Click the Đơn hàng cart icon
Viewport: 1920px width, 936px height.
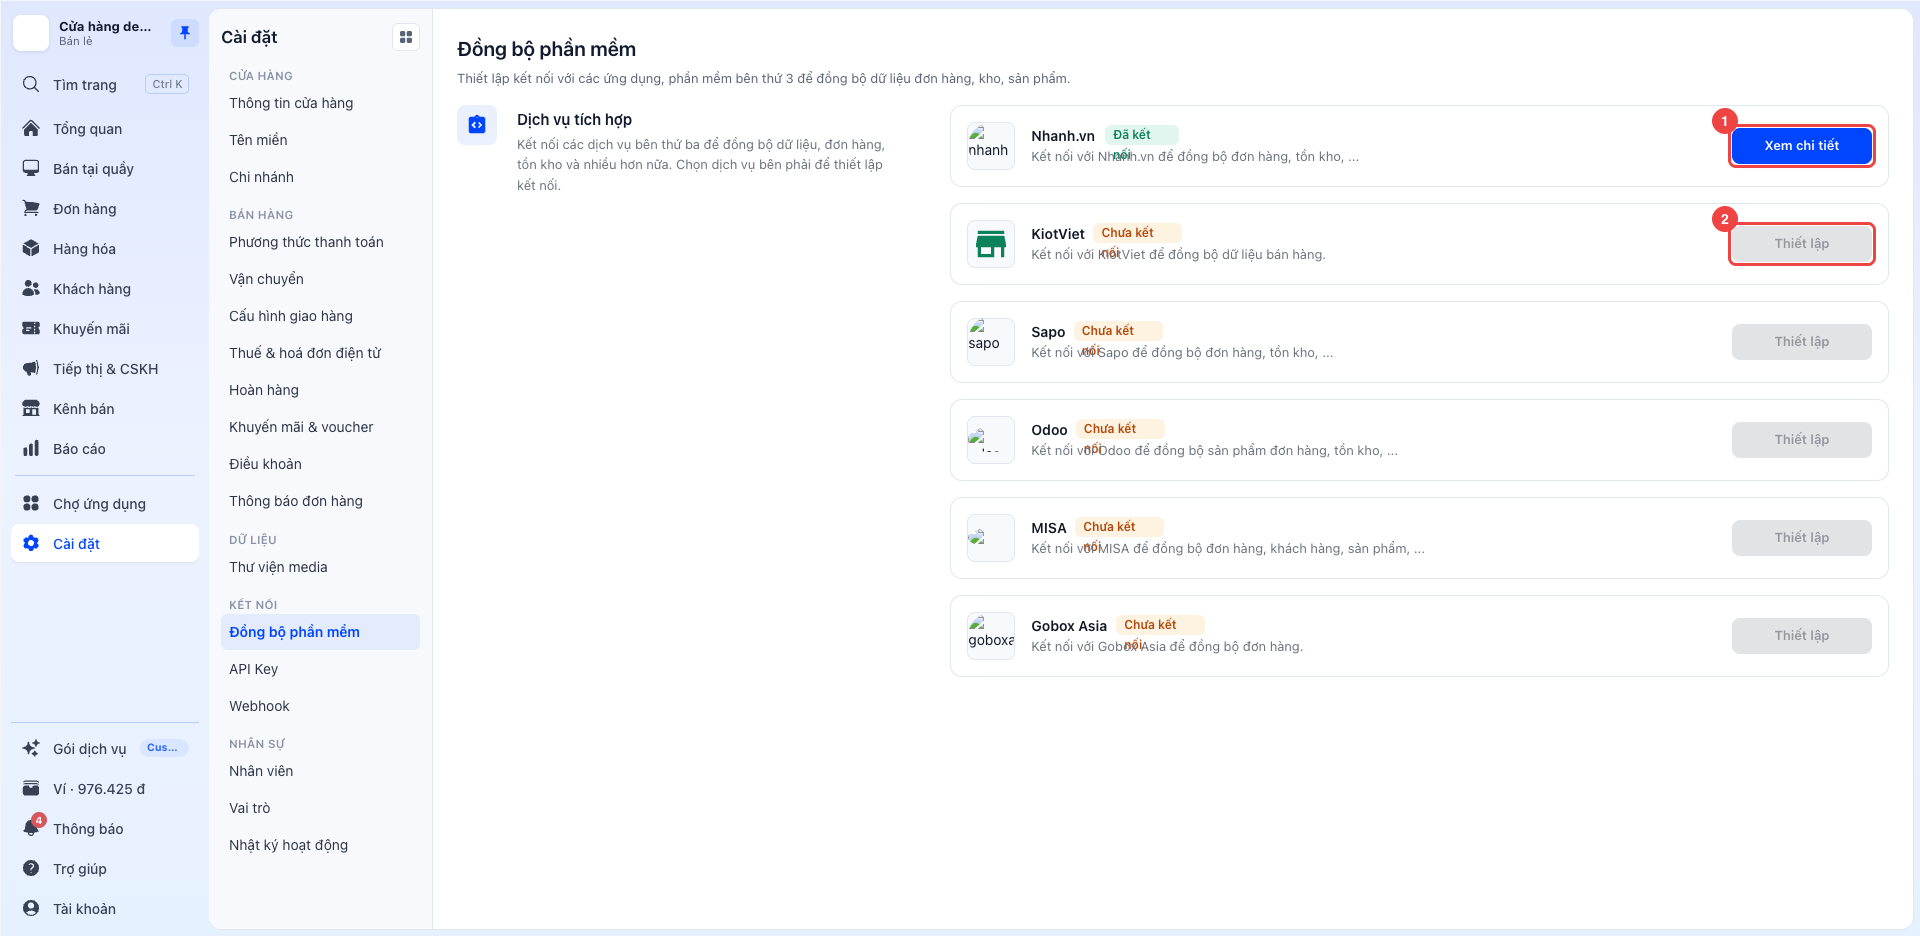[x=31, y=209]
